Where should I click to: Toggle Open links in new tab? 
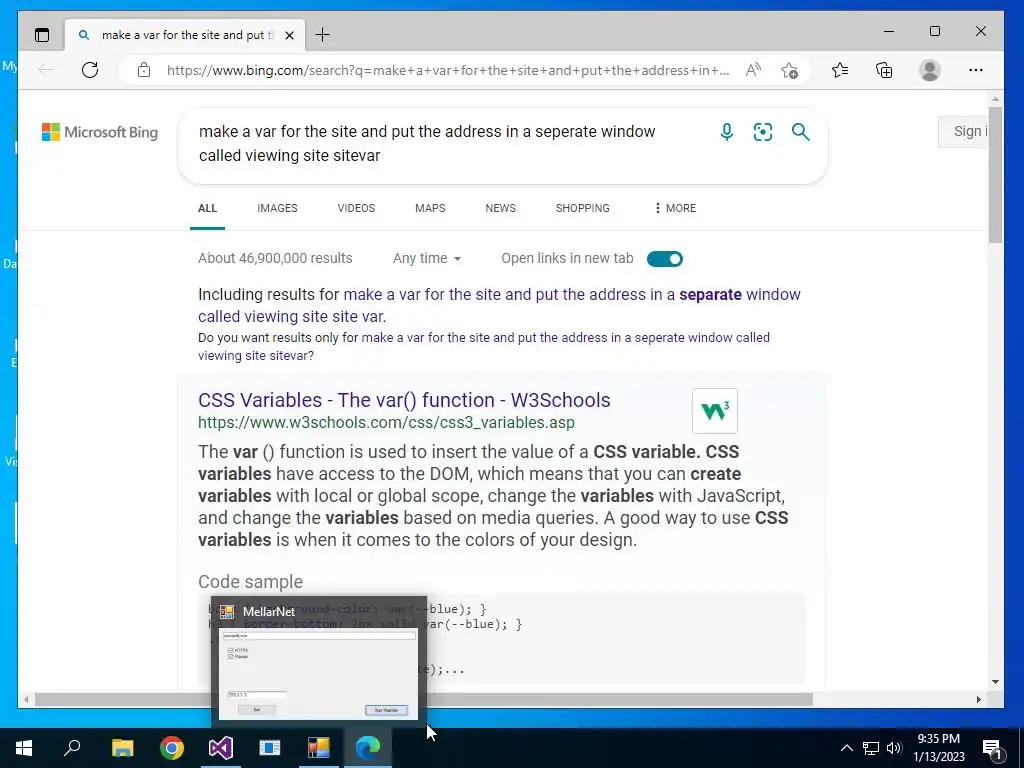click(x=665, y=259)
